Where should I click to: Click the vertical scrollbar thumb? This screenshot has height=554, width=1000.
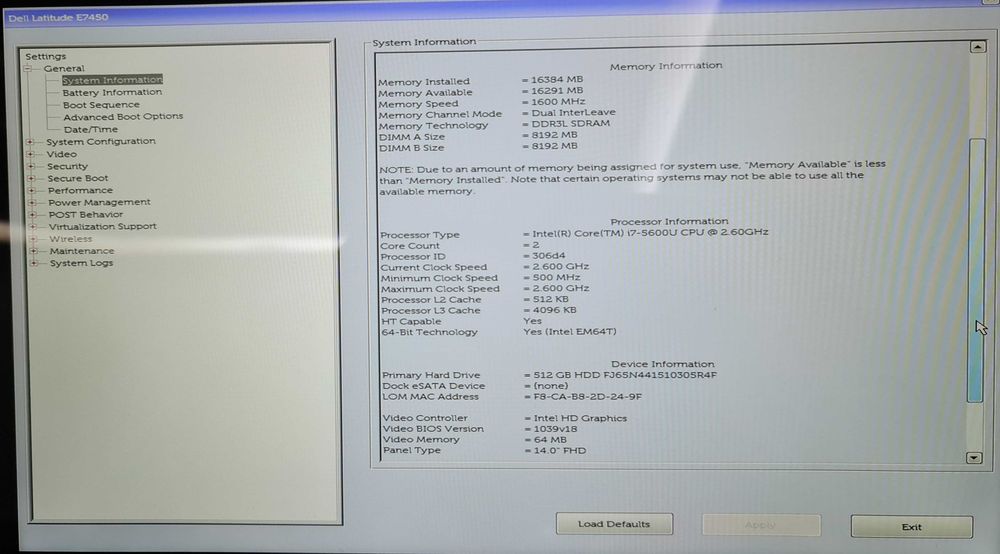976,270
